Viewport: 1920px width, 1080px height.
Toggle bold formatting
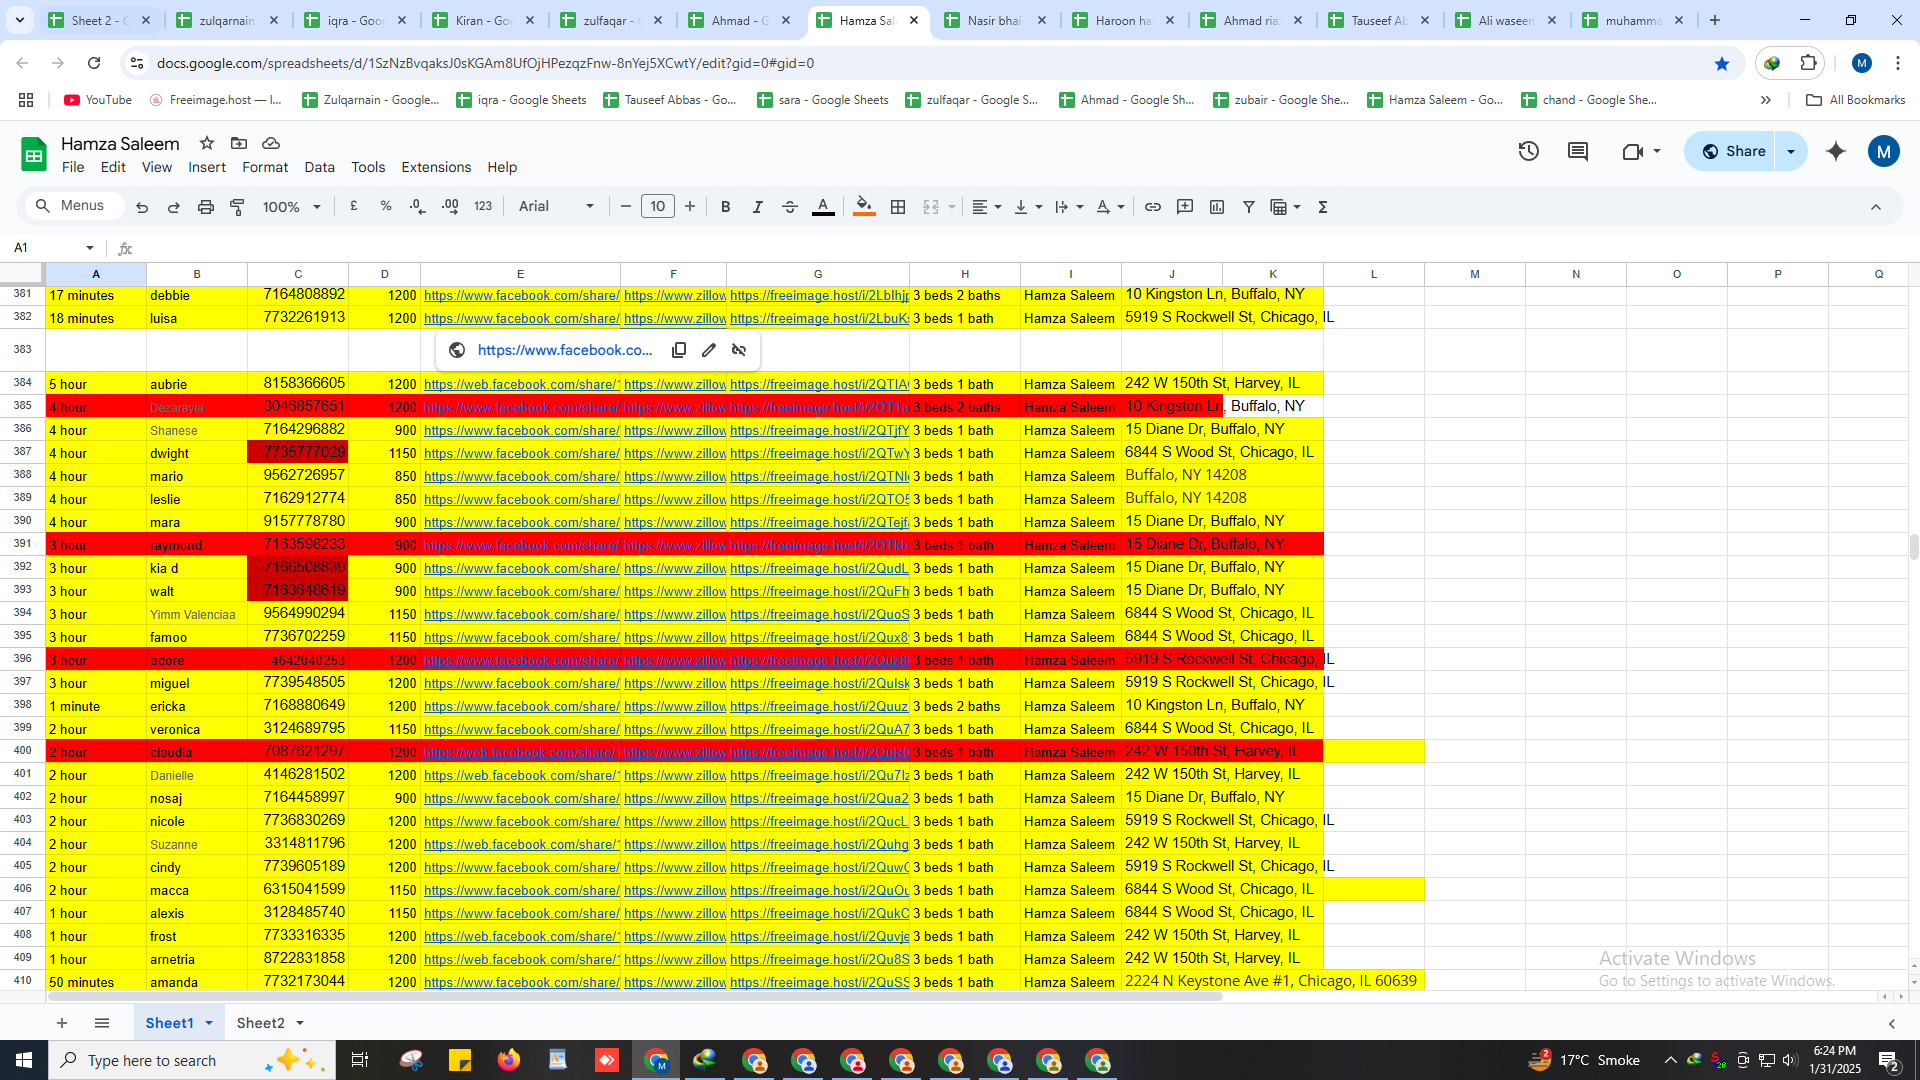[x=726, y=207]
